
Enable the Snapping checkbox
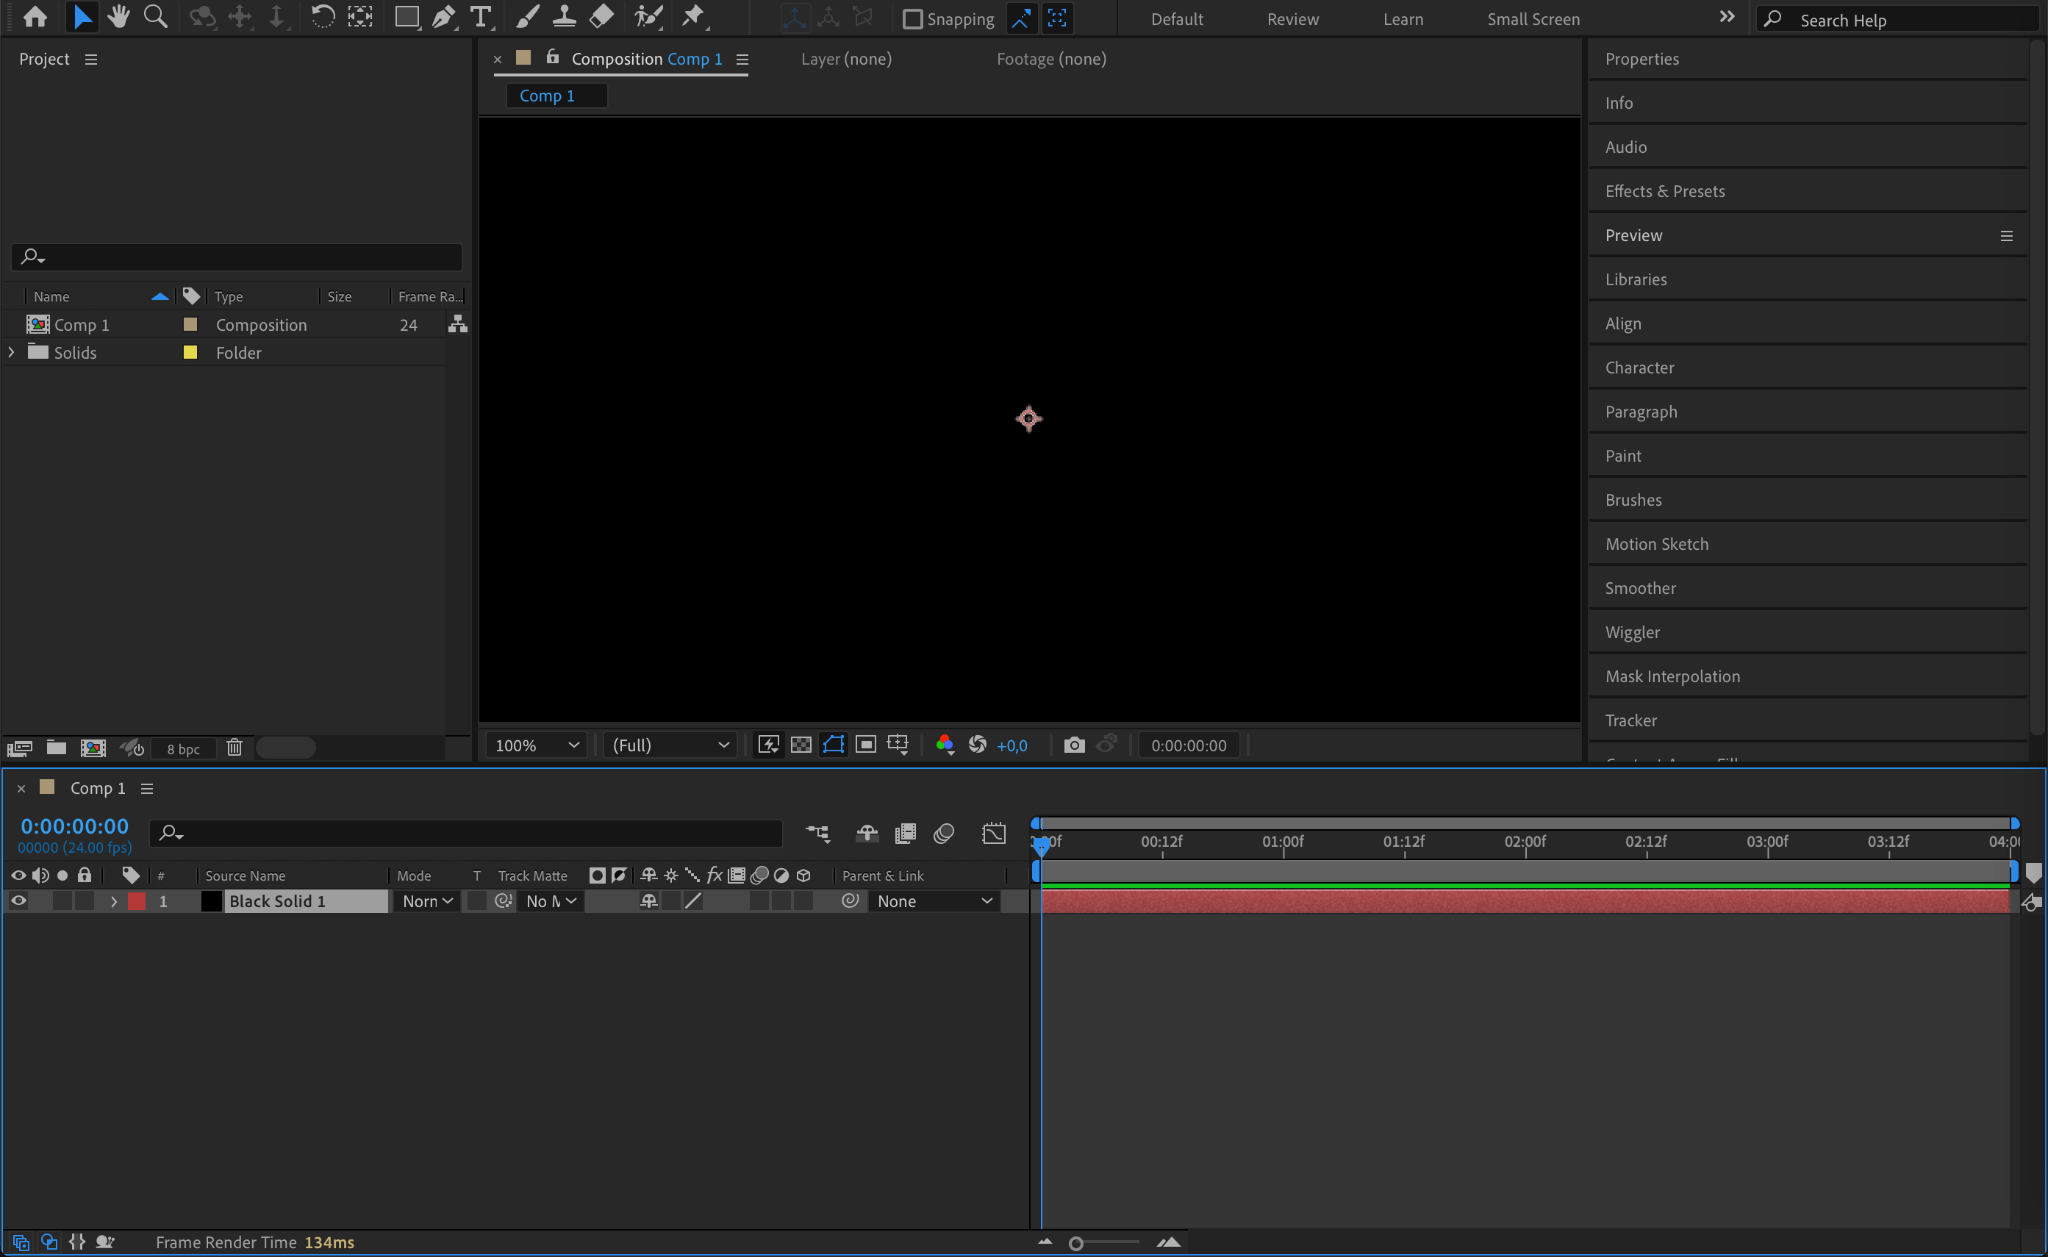click(x=912, y=19)
